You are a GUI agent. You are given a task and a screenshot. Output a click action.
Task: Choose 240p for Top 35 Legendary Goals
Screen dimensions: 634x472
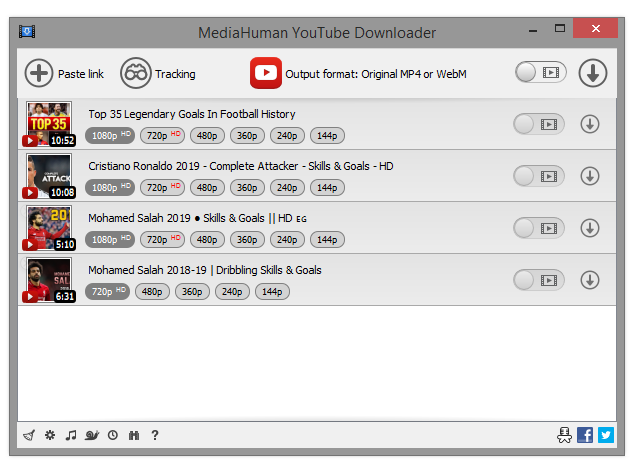(287, 135)
